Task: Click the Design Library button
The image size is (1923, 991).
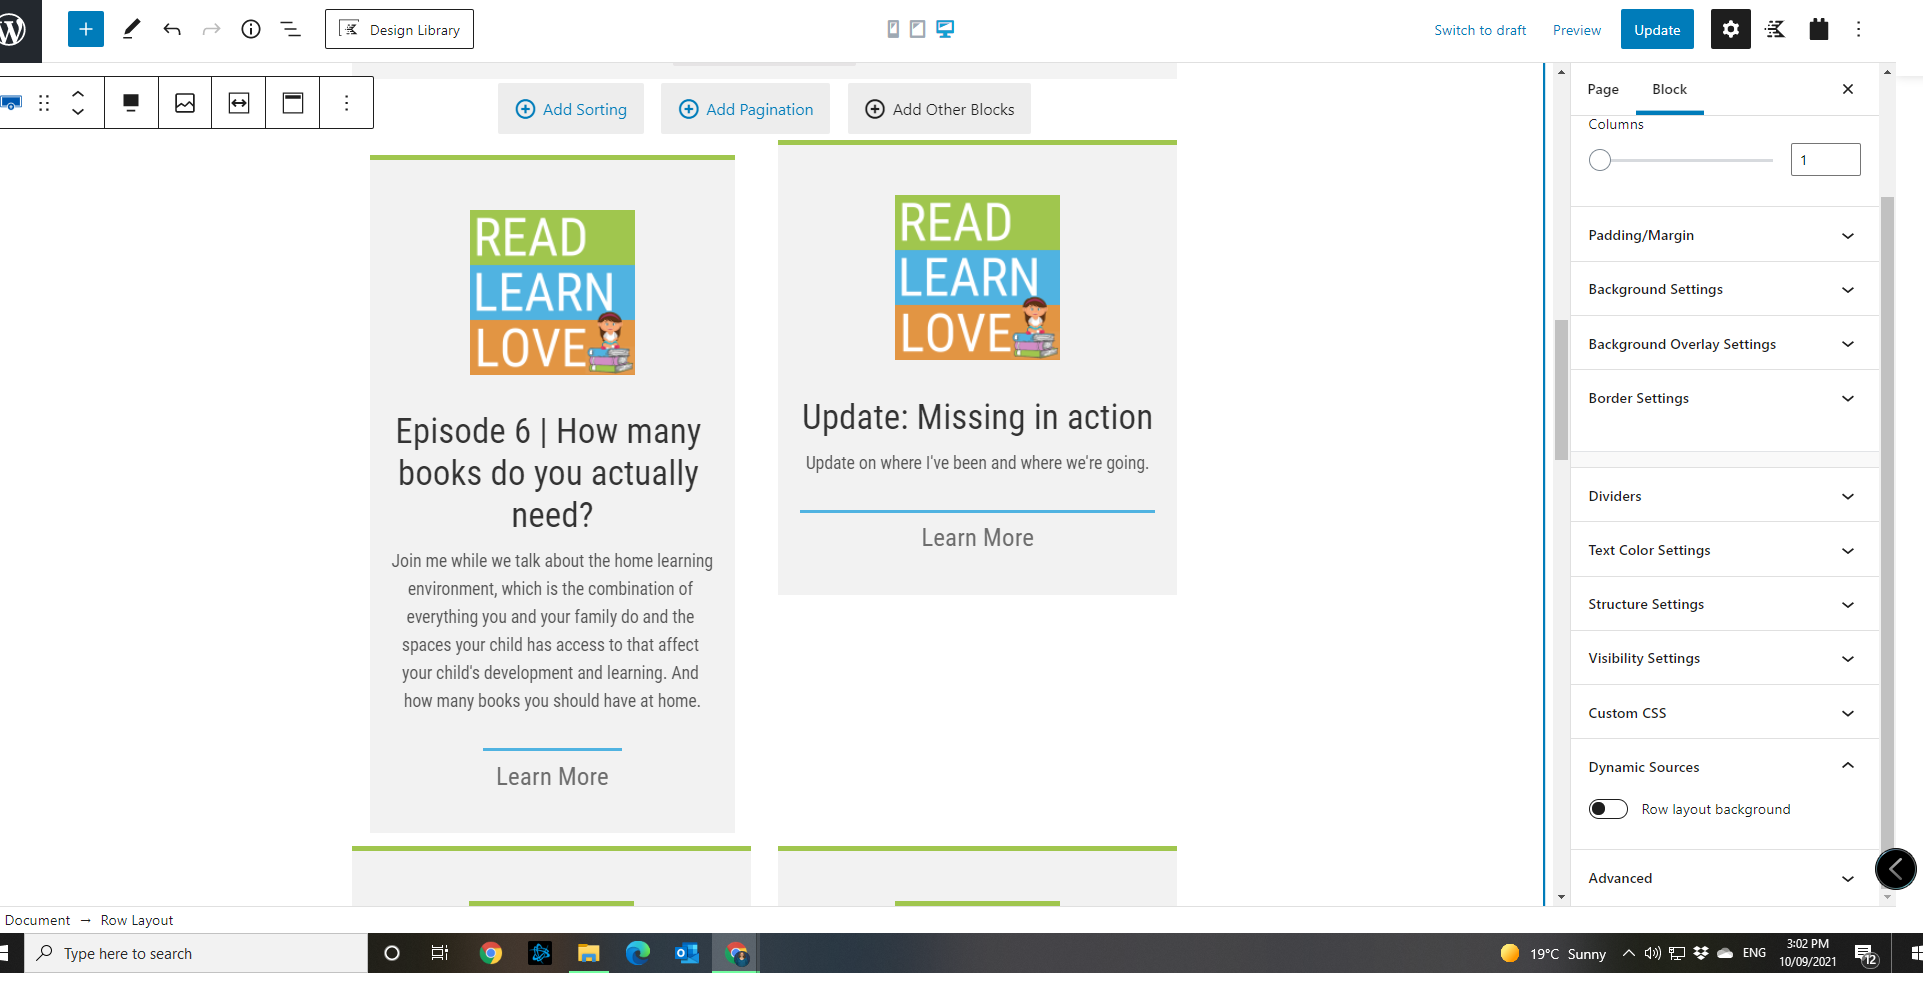Action: point(399,29)
